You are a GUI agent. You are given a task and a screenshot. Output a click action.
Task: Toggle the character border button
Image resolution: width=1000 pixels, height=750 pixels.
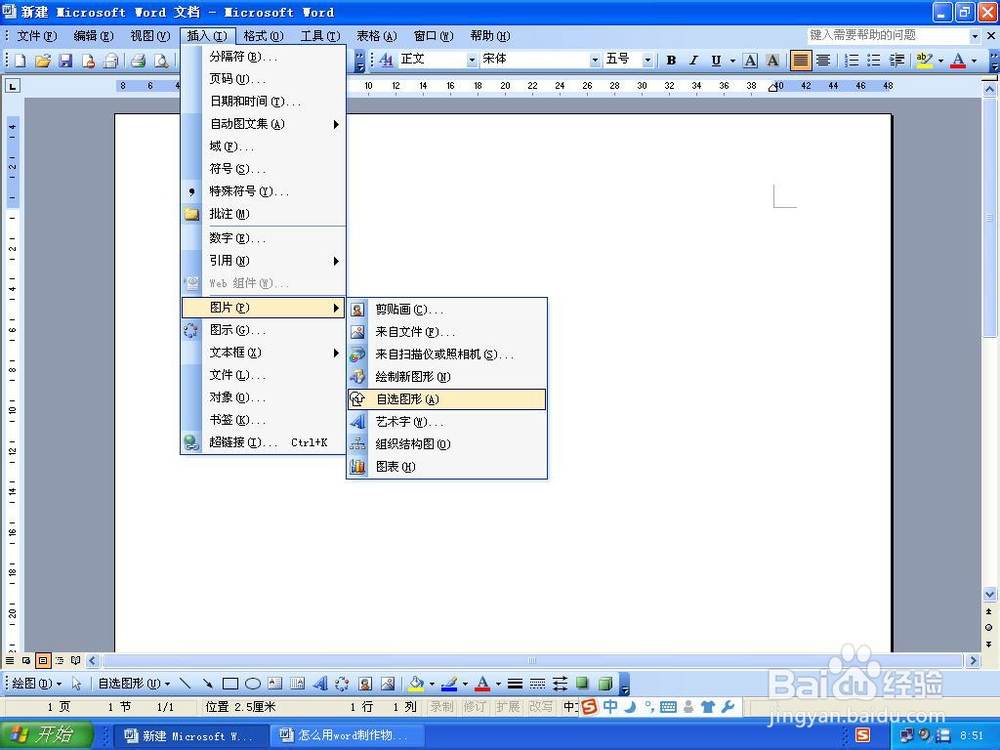(x=751, y=60)
